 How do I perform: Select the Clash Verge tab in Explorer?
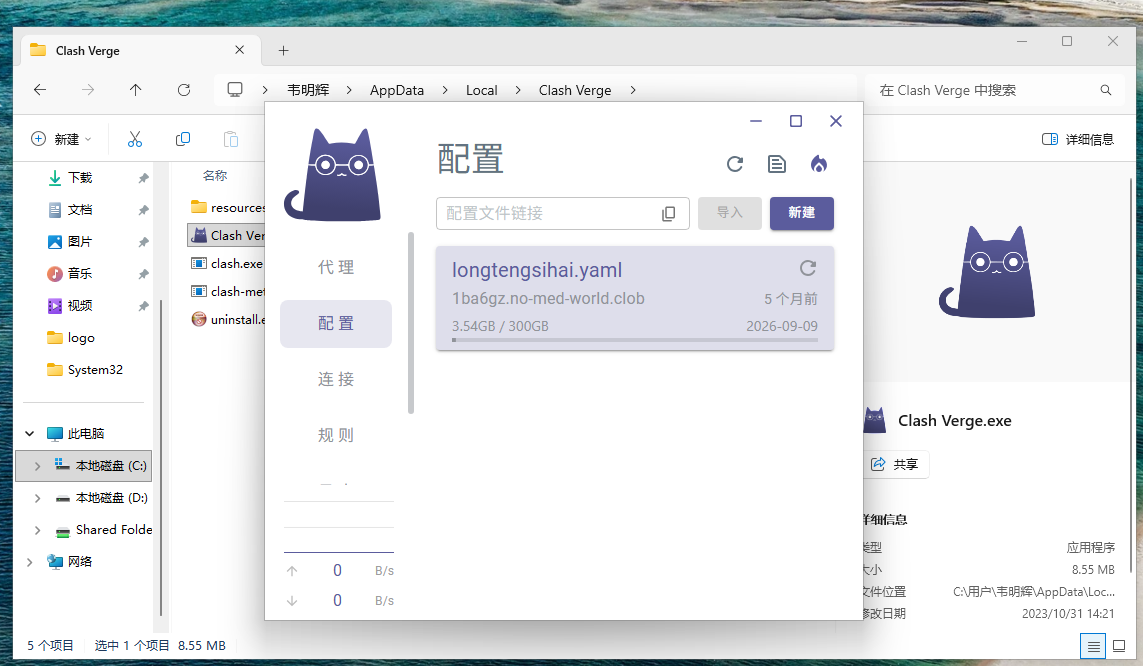[141, 50]
